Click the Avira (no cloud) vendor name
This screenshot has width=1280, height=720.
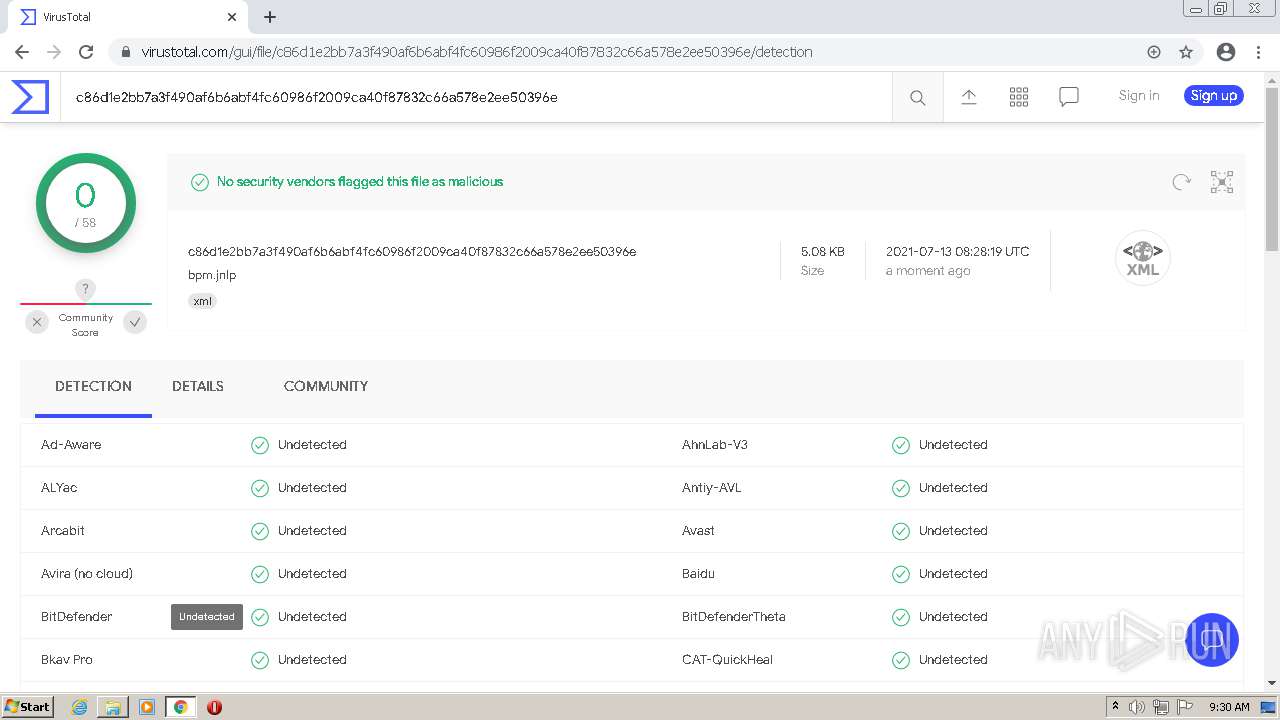tap(87, 574)
